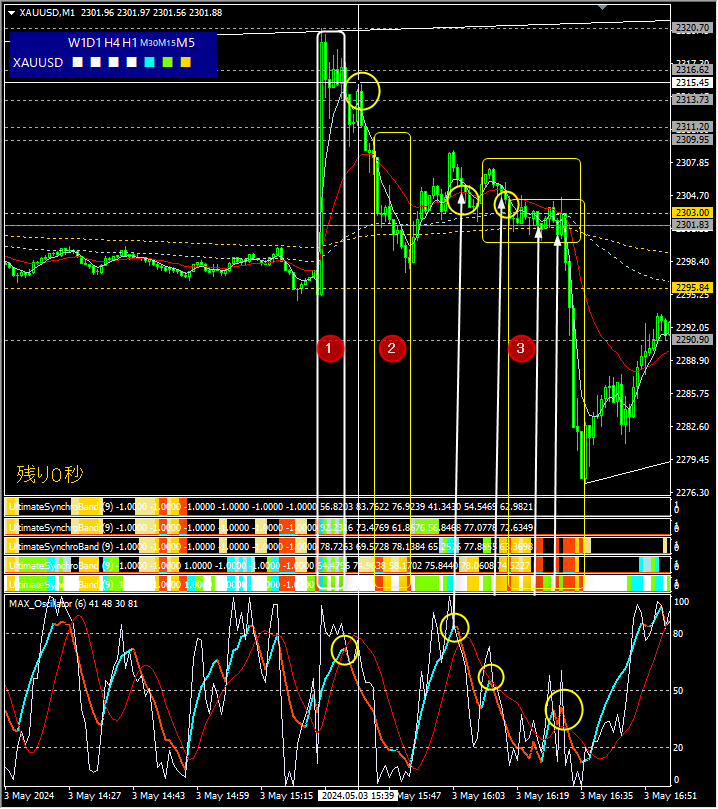Click the UltimateSynchroBand row containing 78.7263
The image size is (718, 809).
point(337,546)
